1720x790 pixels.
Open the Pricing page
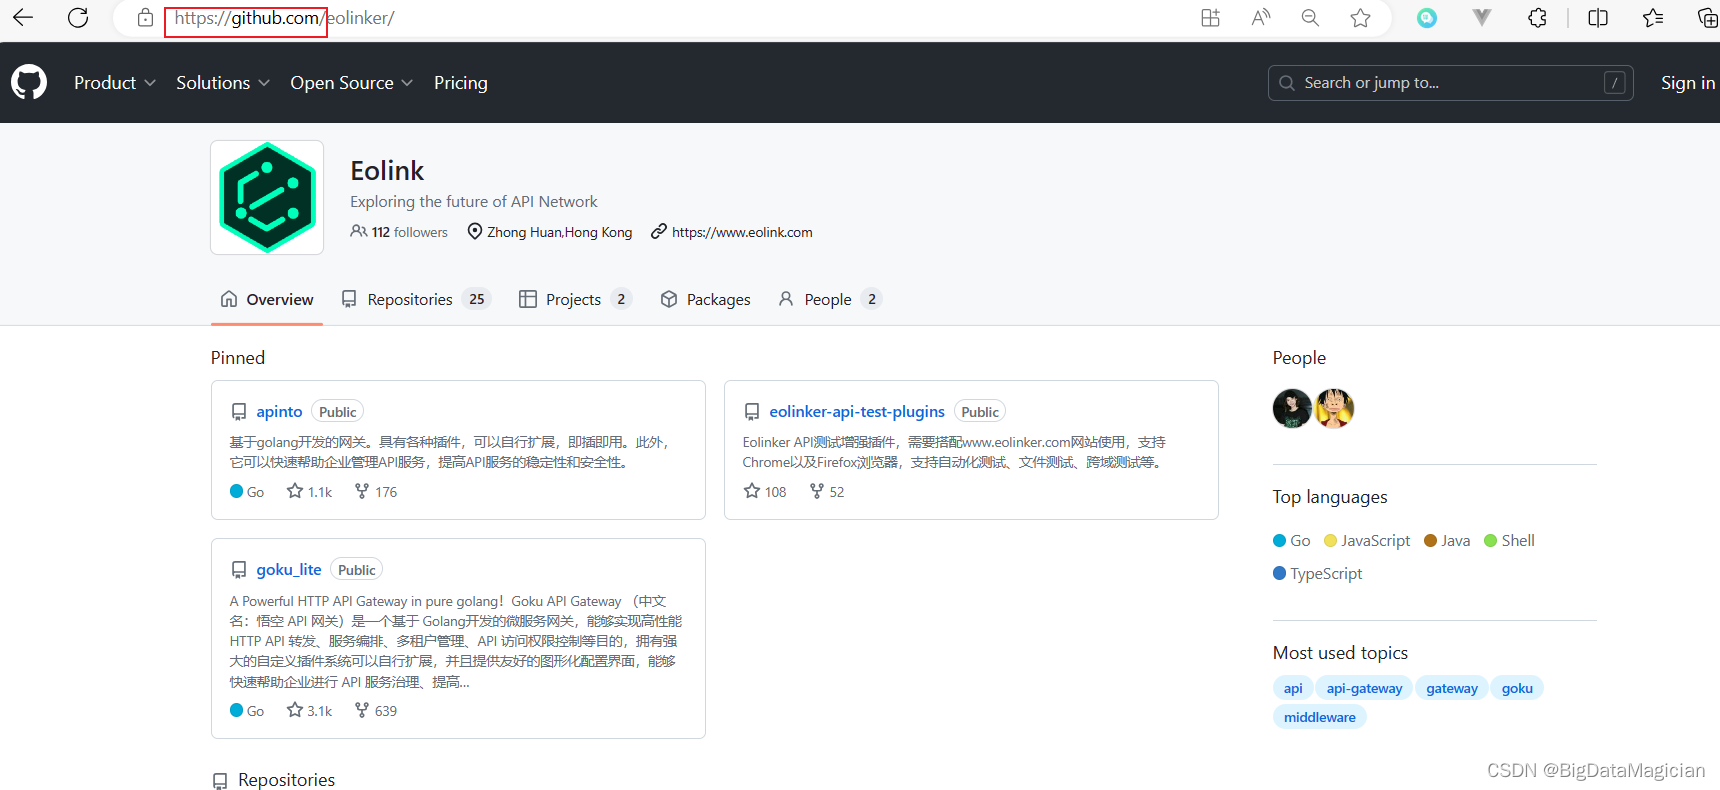pos(461,83)
